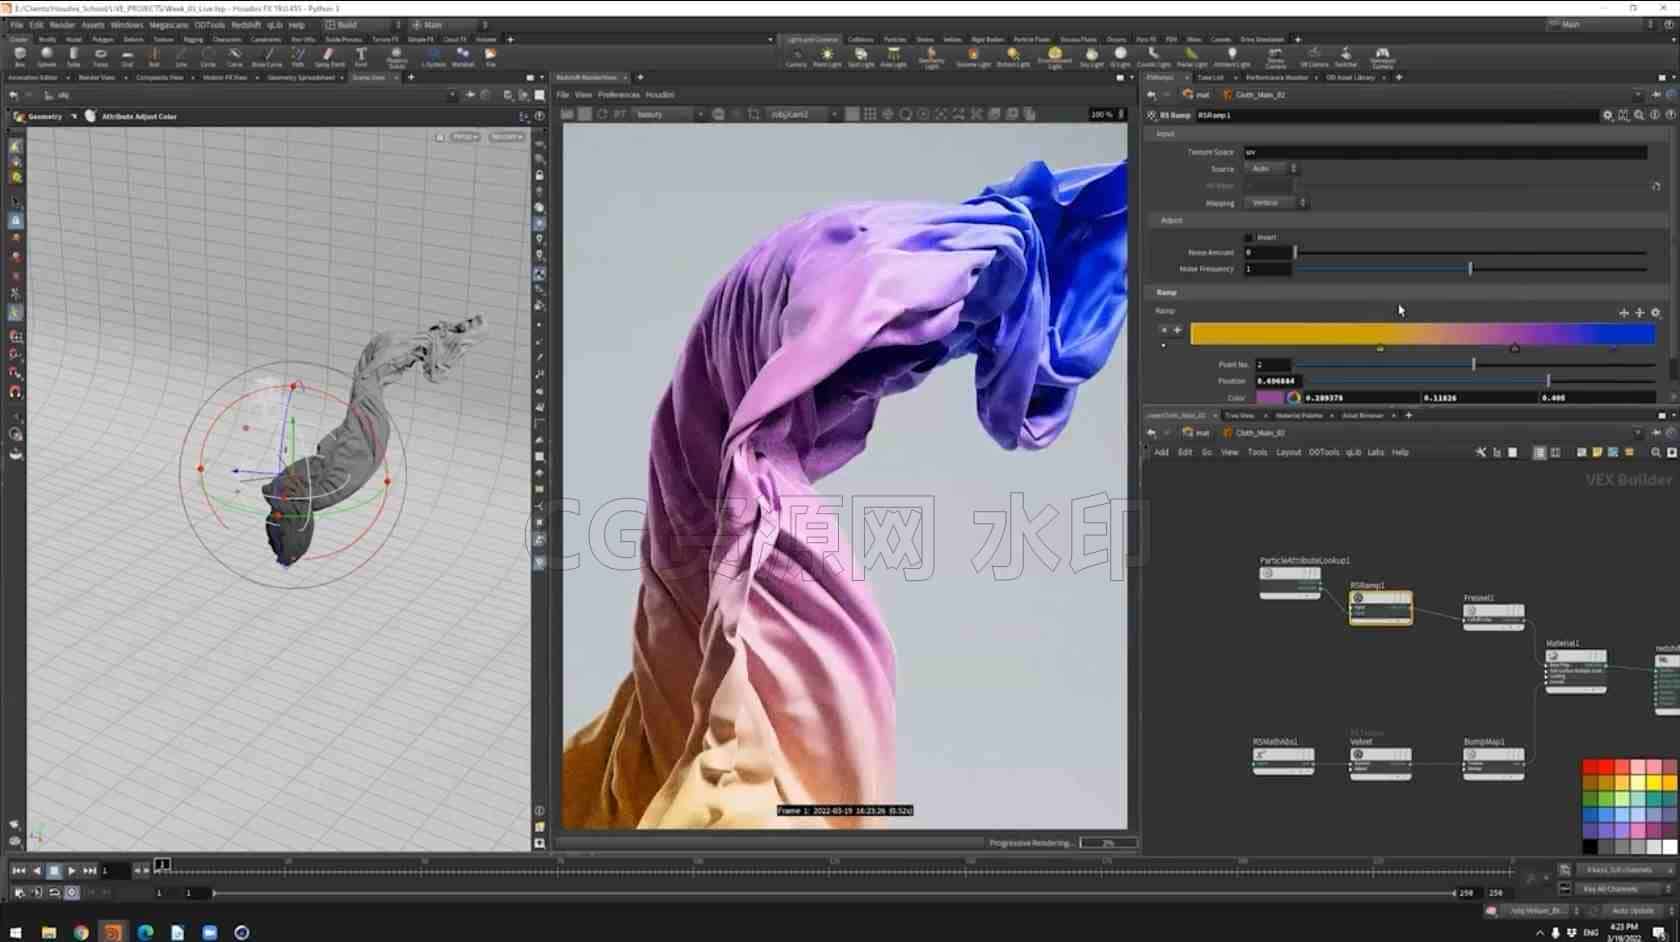This screenshot has width=1680, height=942.
Task: Open ramp settings gear icon
Action: point(1655,313)
